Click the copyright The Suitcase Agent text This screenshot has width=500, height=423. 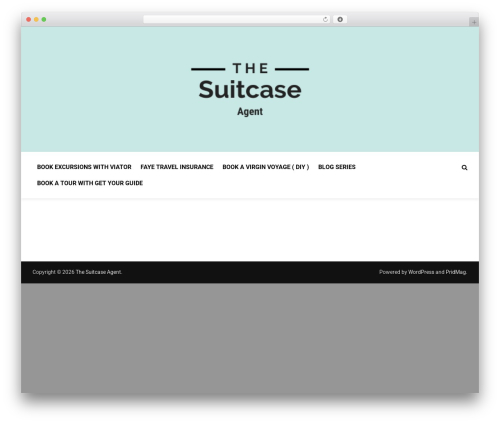pyautogui.click(x=98, y=272)
